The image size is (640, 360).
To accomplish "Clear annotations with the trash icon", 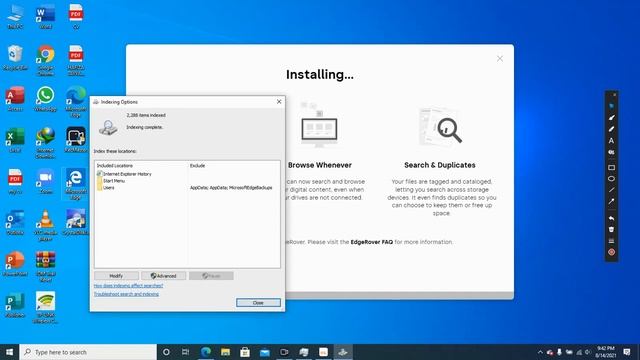I will coord(611,229).
